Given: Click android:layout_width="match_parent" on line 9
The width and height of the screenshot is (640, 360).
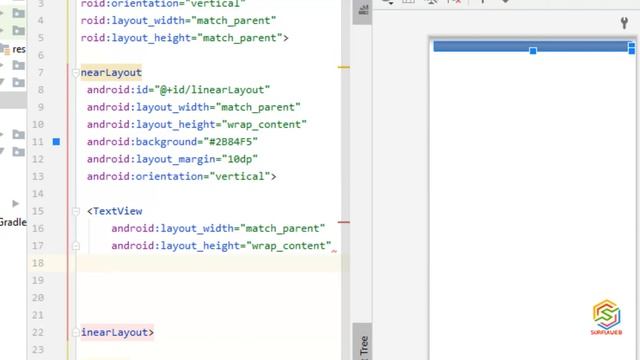Looking at the screenshot, I should click(x=193, y=107).
